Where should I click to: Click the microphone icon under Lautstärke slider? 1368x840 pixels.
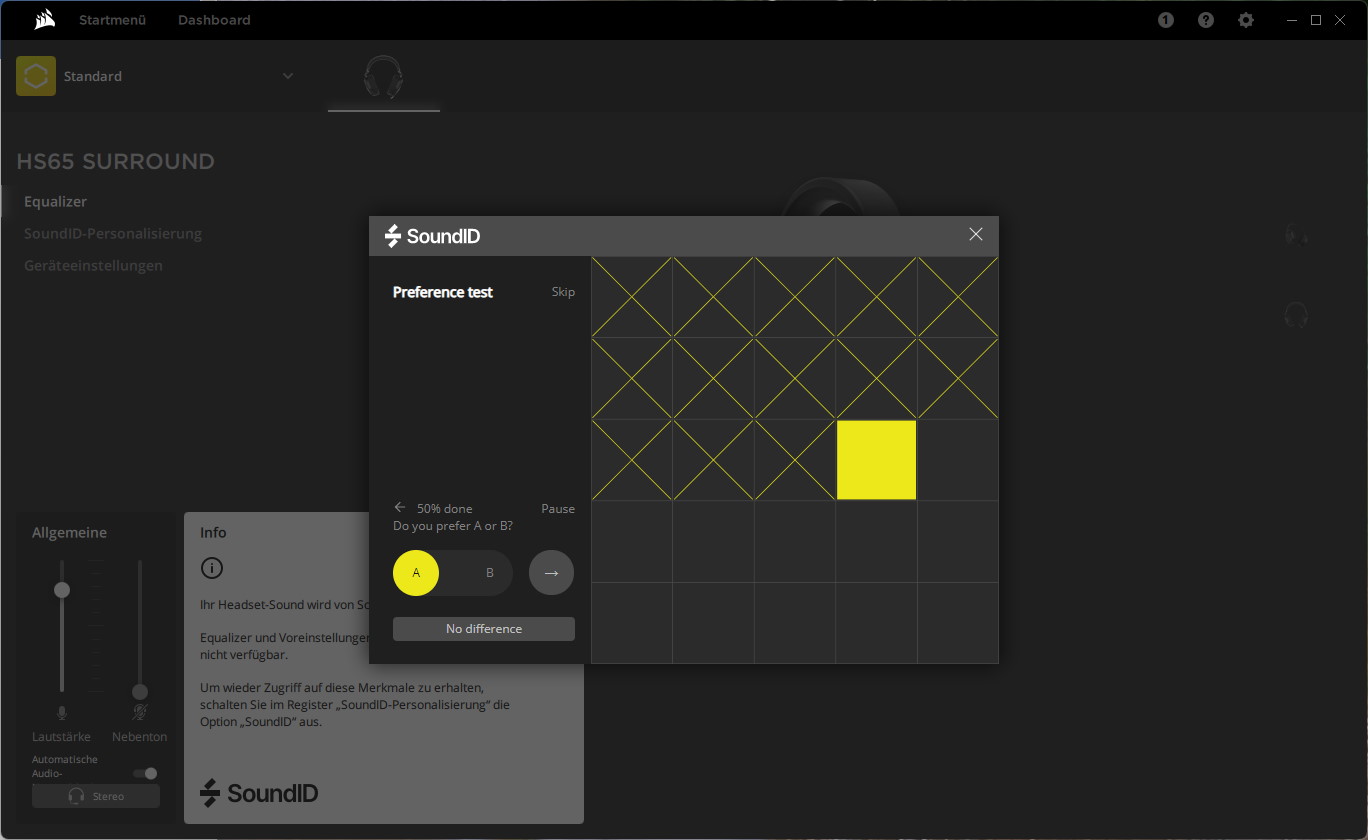coord(62,712)
